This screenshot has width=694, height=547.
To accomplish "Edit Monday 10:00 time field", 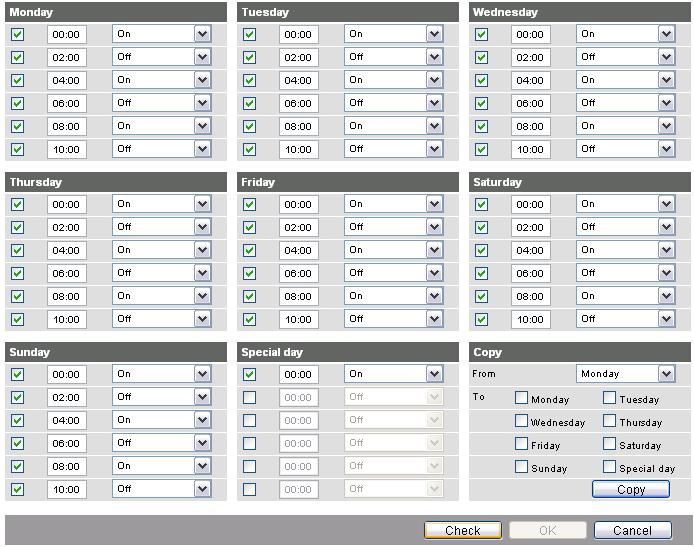I will (x=67, y=150).
